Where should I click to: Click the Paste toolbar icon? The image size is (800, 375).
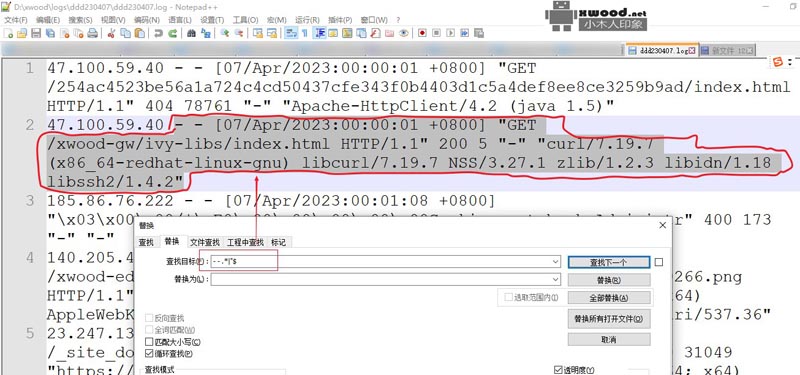click(139, 33)
